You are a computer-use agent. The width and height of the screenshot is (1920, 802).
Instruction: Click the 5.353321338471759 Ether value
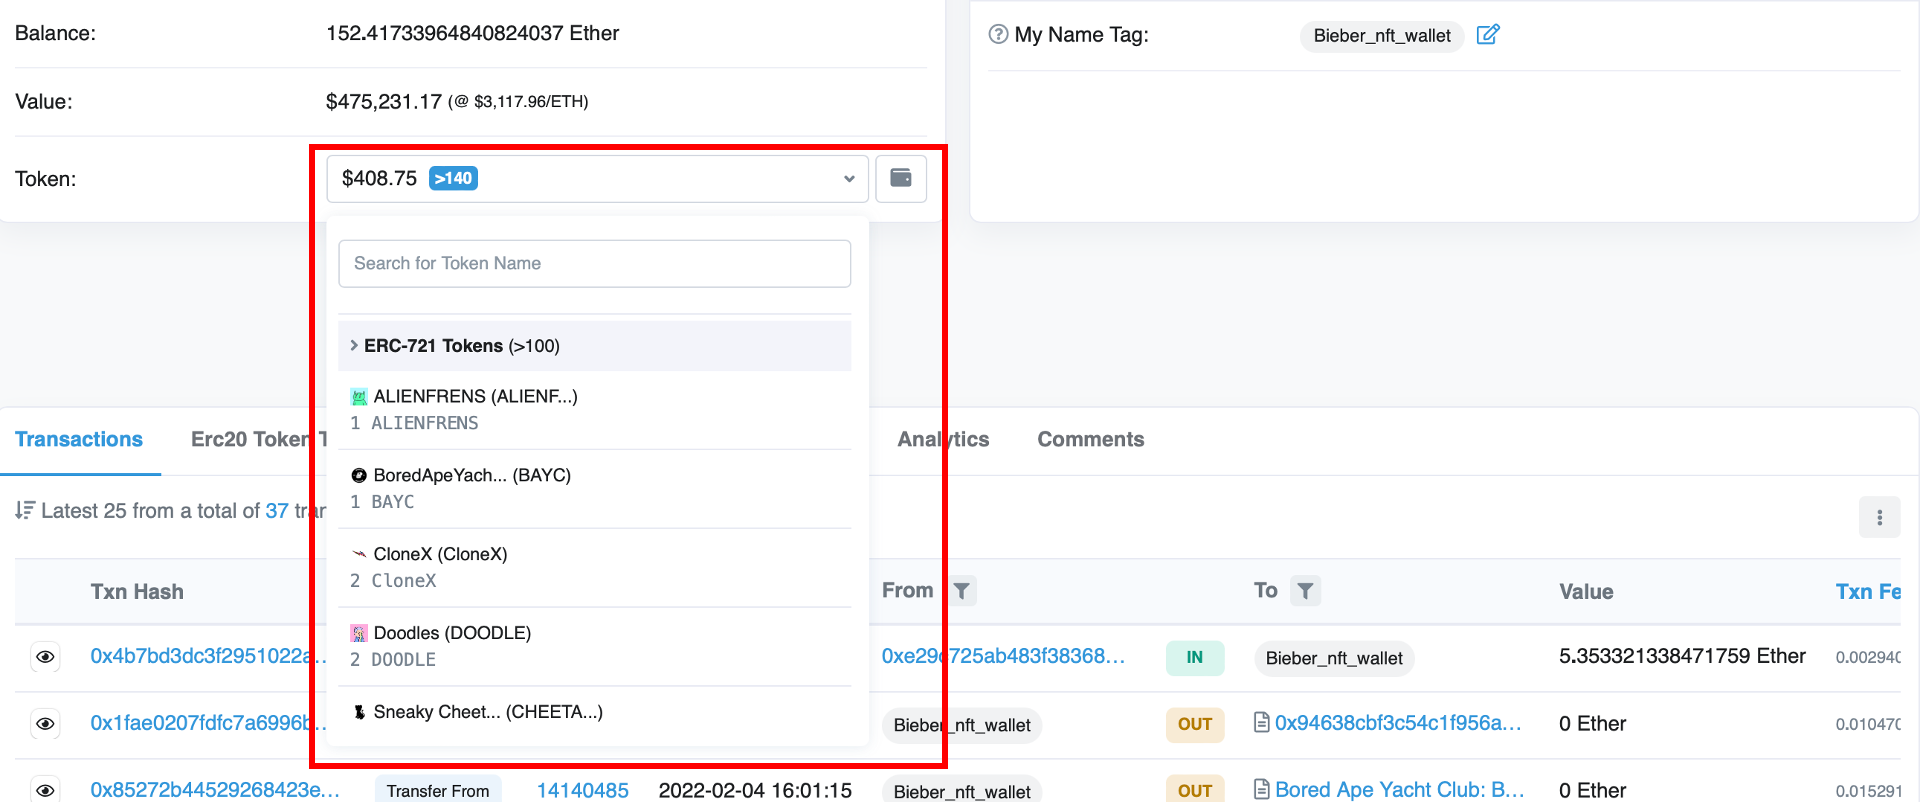1682,656
